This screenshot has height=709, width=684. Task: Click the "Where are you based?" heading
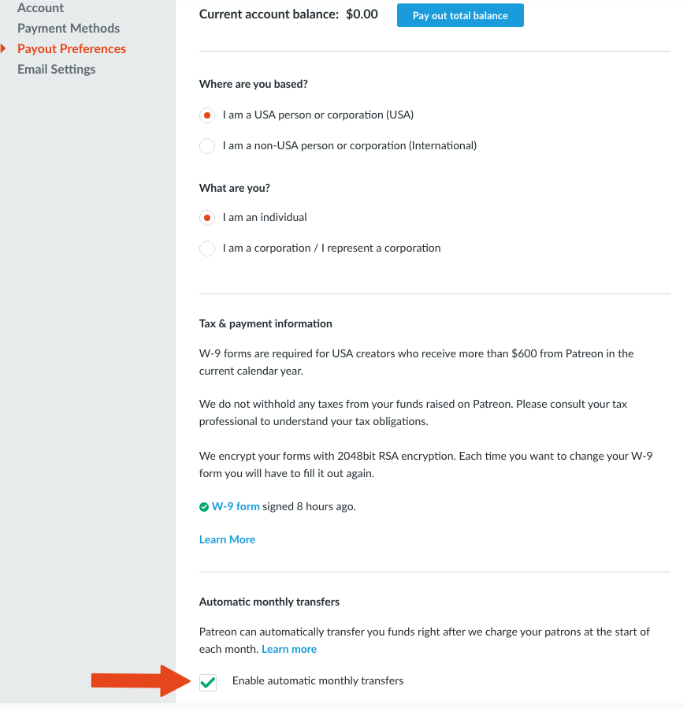pyautogui.click(x=255, y=84)
